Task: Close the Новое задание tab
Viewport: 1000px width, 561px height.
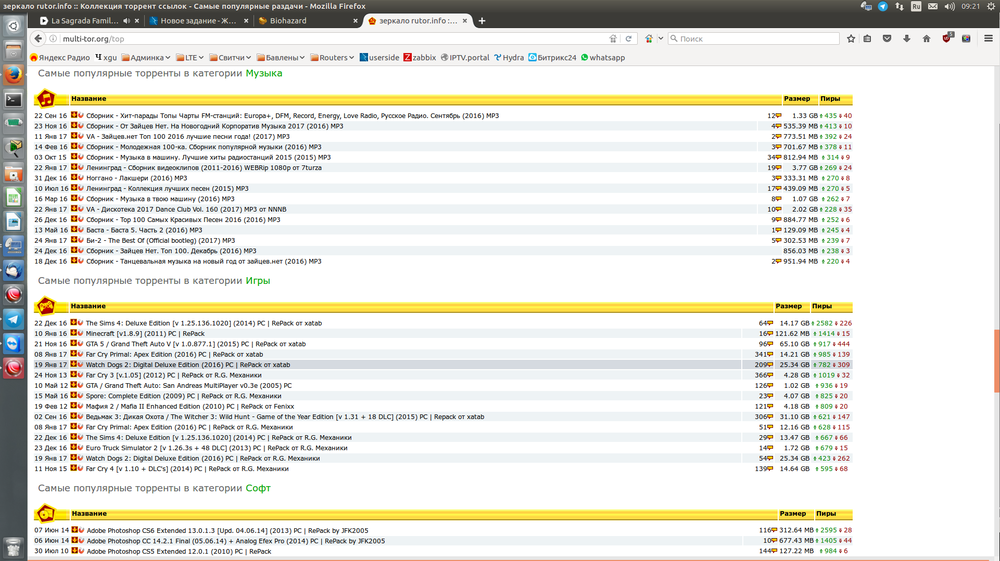Action: point(246,21)
